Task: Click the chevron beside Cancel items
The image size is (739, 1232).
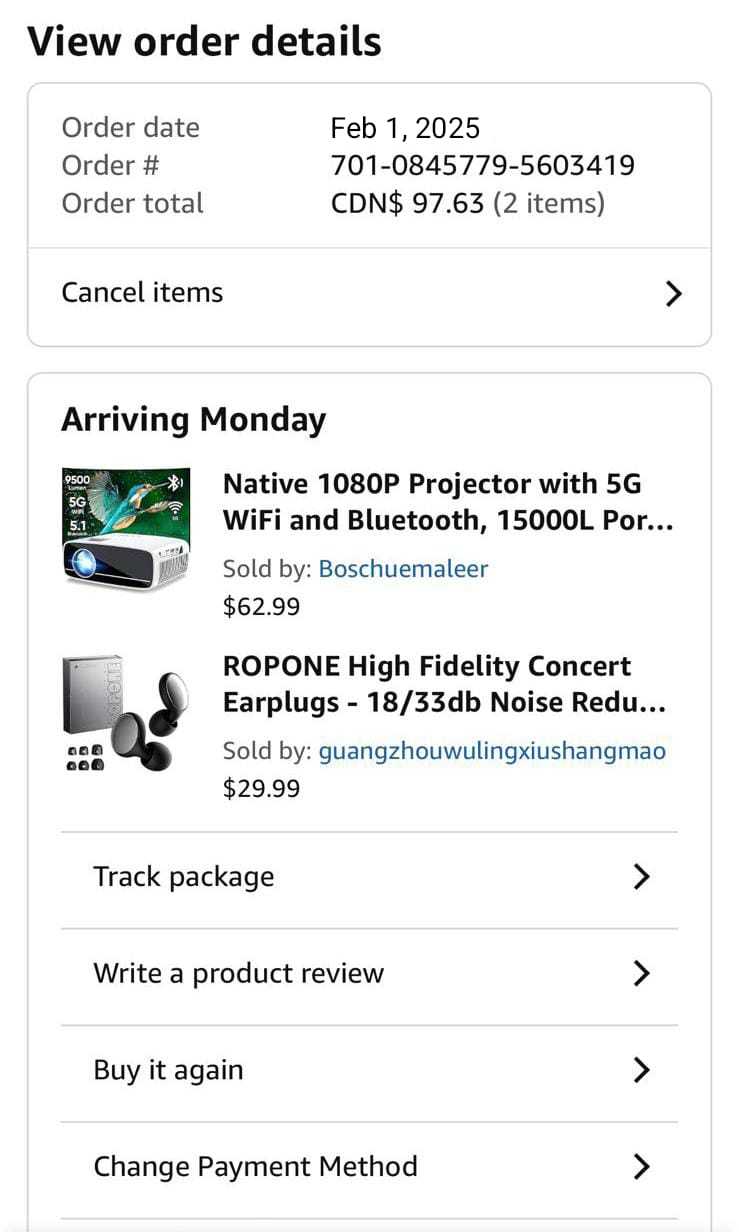Action: pyautogui.click(x=674, y=294)
